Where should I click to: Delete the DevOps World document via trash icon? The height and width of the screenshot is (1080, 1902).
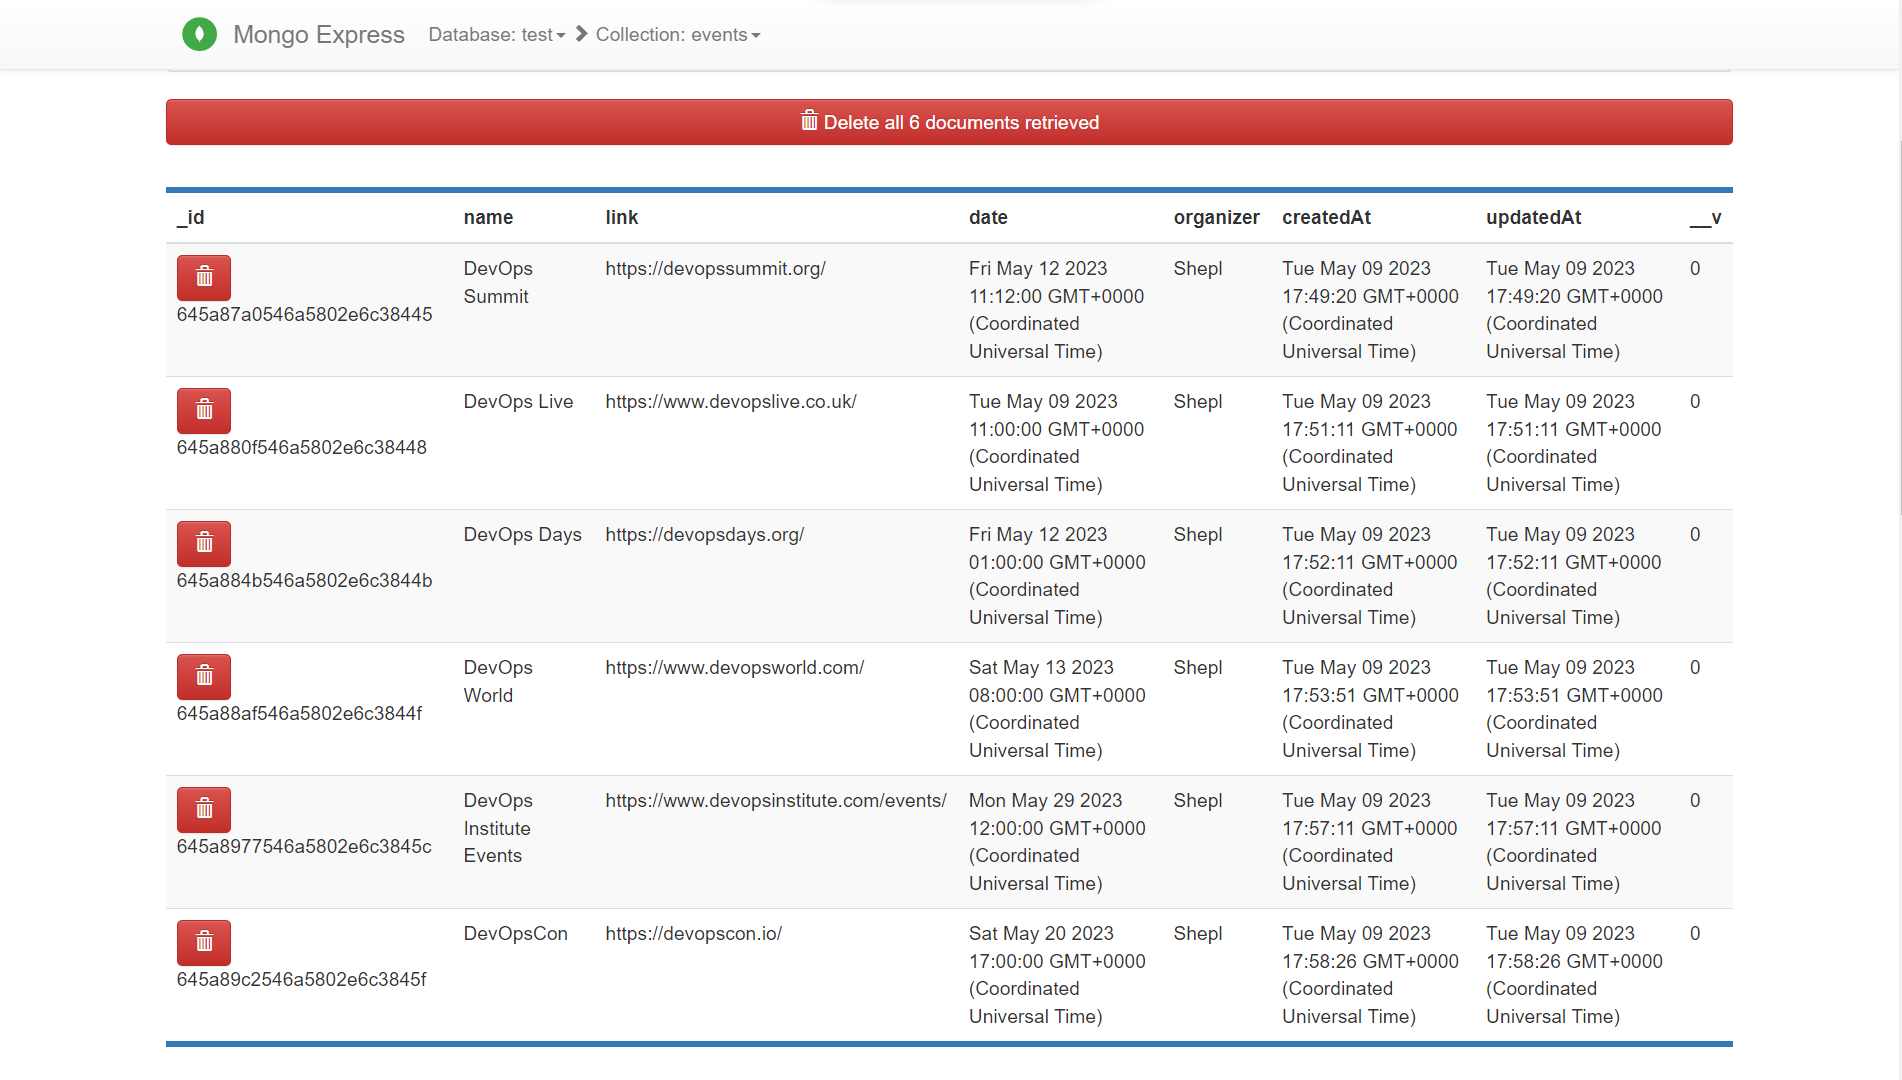click(x=204, y=676)
